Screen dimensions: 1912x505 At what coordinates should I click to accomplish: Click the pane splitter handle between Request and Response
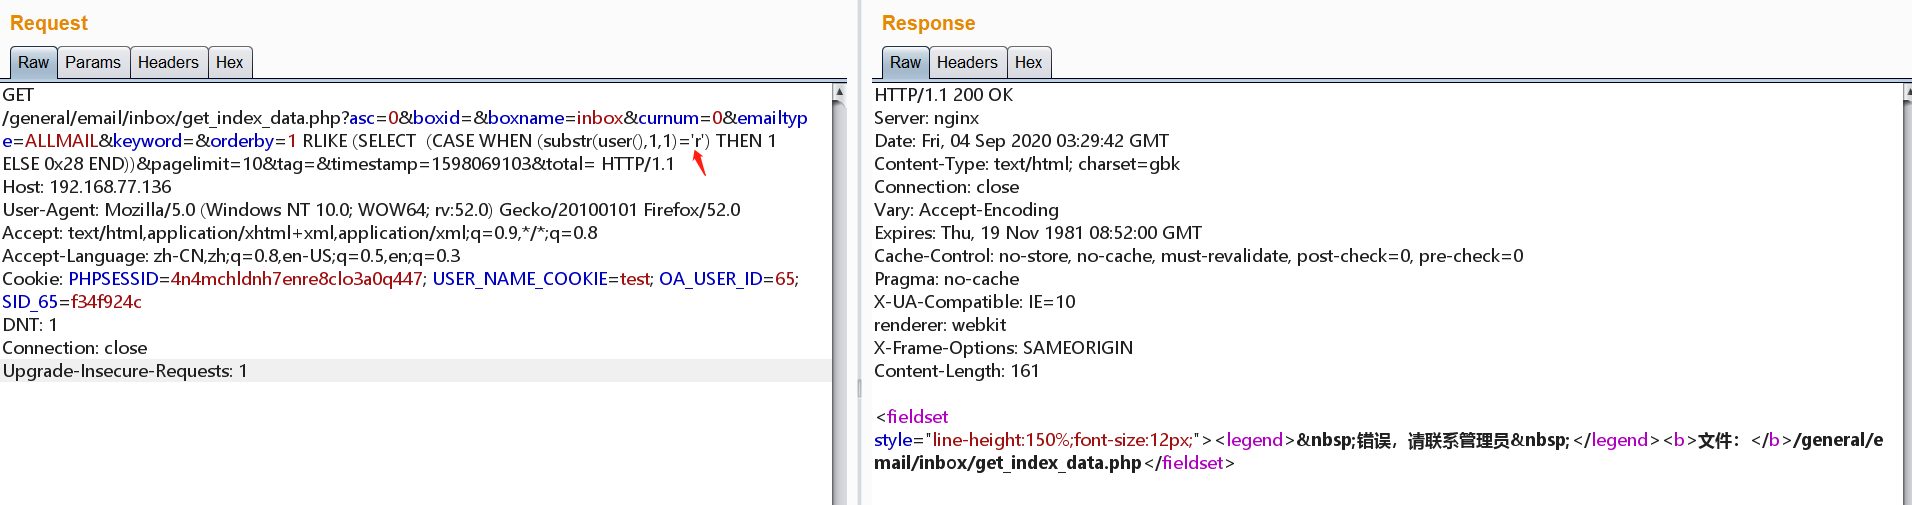click(859, 388)
